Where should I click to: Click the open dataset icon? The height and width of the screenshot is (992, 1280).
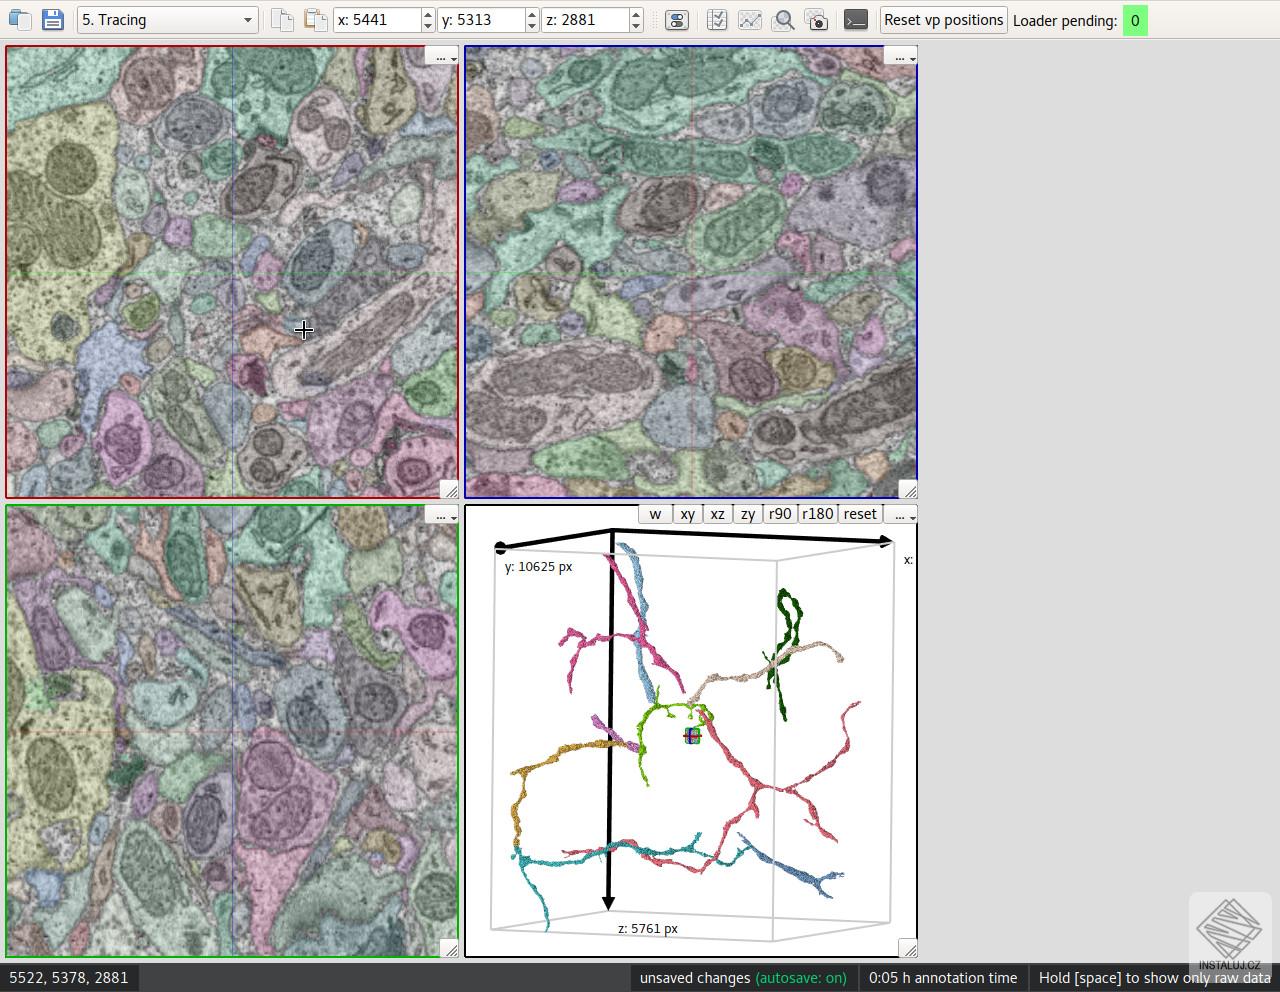coord(19,20)
